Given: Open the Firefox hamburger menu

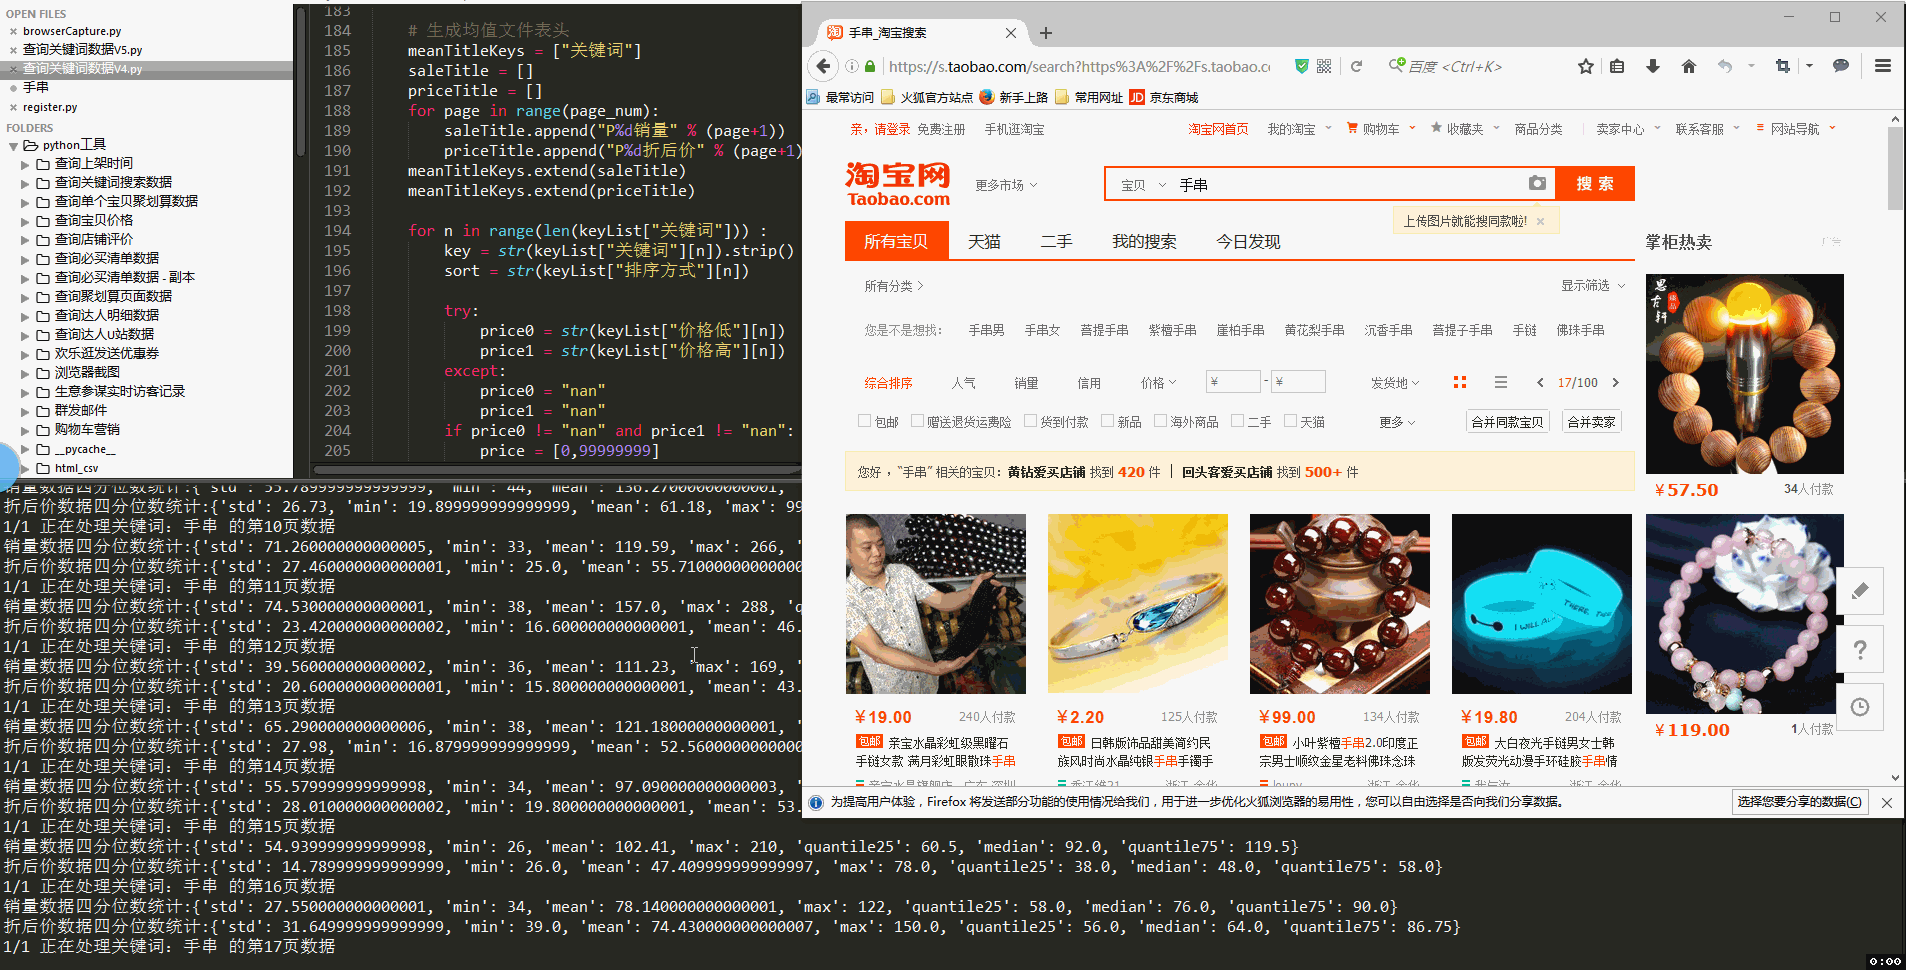Looking at the screenshot, I should [x=1883, y=66].
